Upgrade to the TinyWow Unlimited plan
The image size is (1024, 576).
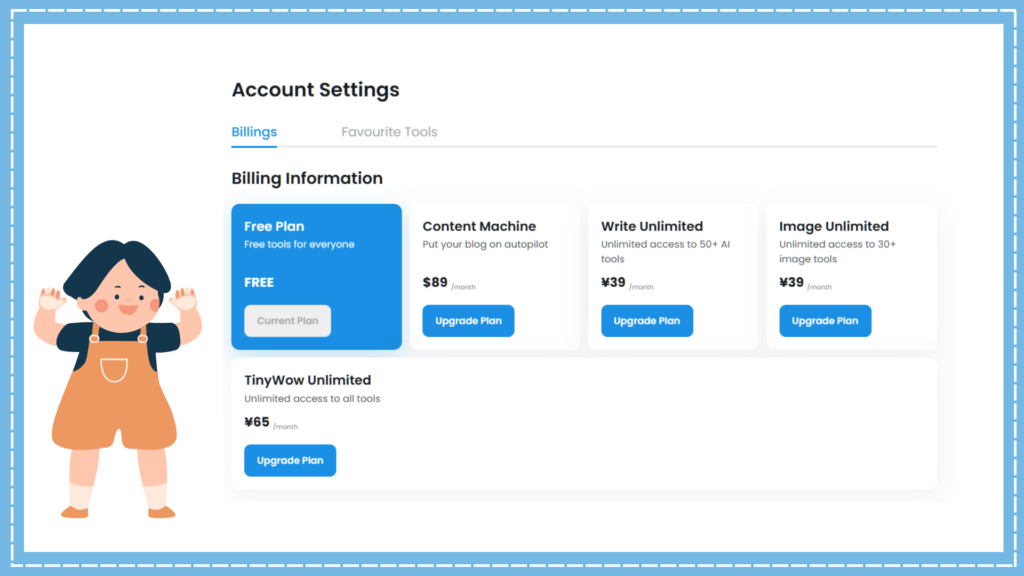(x=290, y=460)
